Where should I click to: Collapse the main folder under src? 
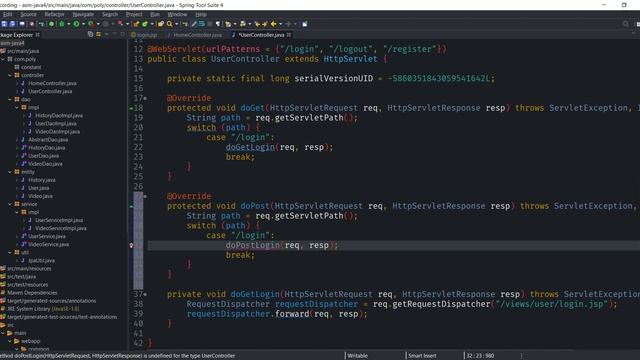3,333
